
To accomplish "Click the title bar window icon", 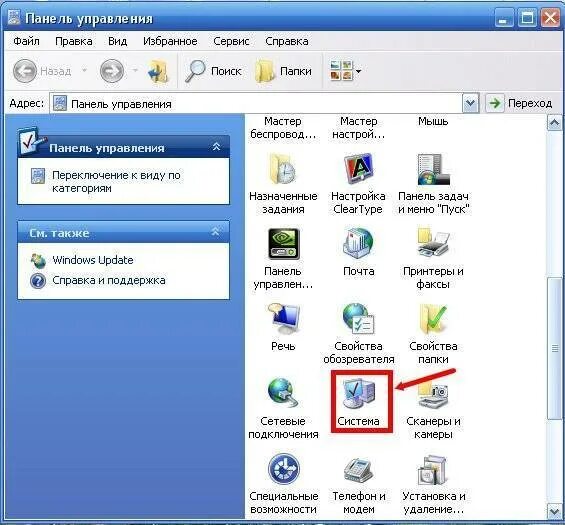I will 14,18.
